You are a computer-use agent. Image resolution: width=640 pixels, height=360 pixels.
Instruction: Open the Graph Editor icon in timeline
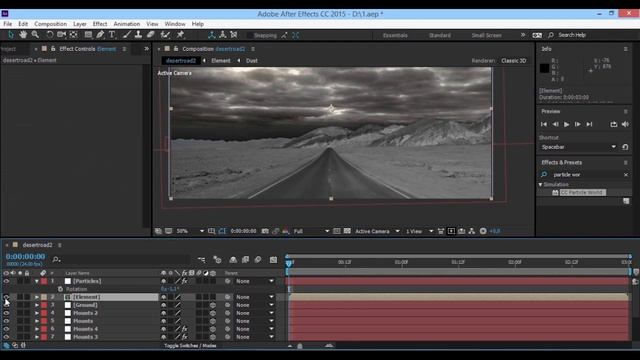273,260
